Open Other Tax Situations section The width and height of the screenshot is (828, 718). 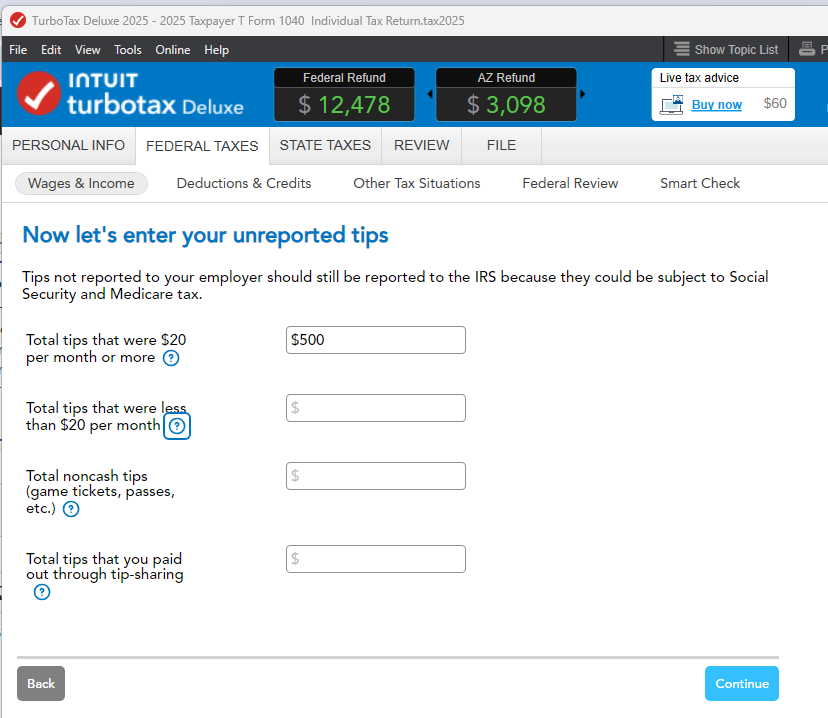coord(417,183)
